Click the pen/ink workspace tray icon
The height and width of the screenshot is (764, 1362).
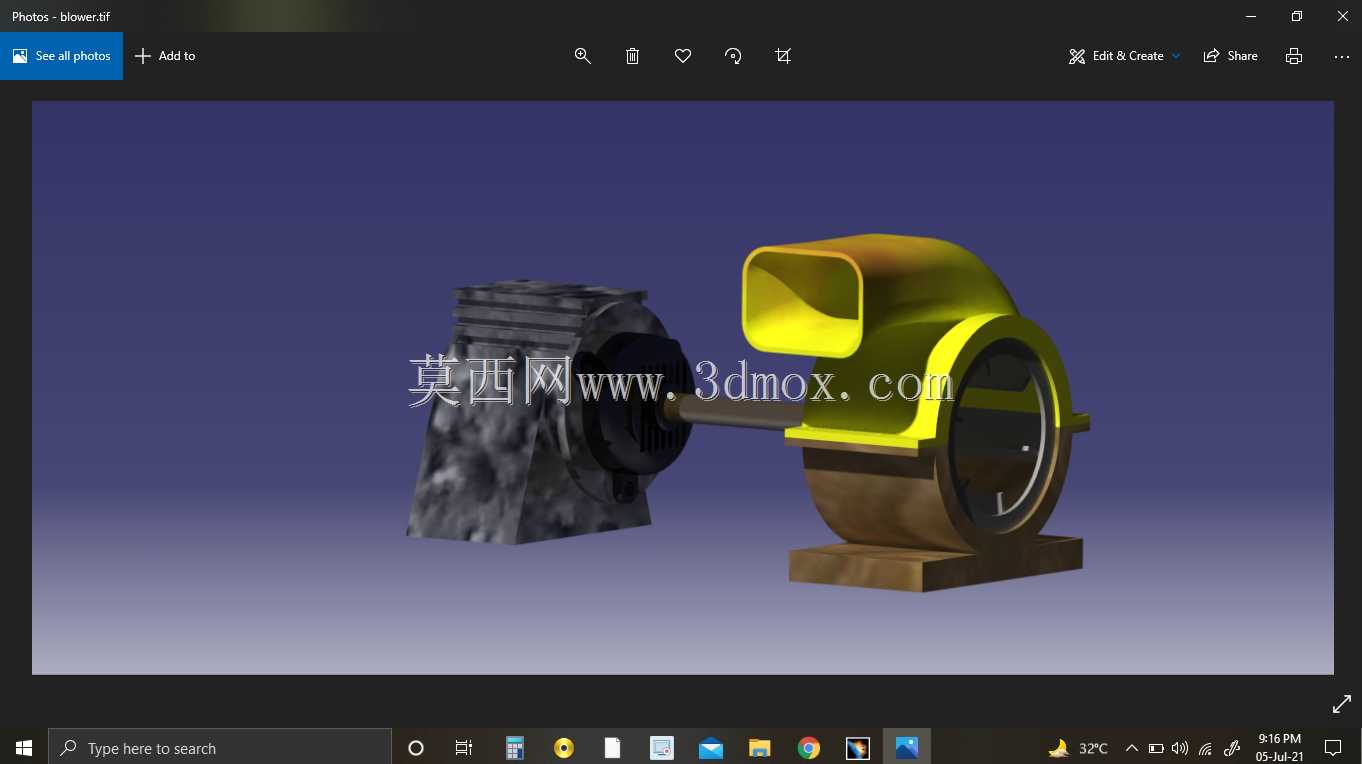[1232, 747]
